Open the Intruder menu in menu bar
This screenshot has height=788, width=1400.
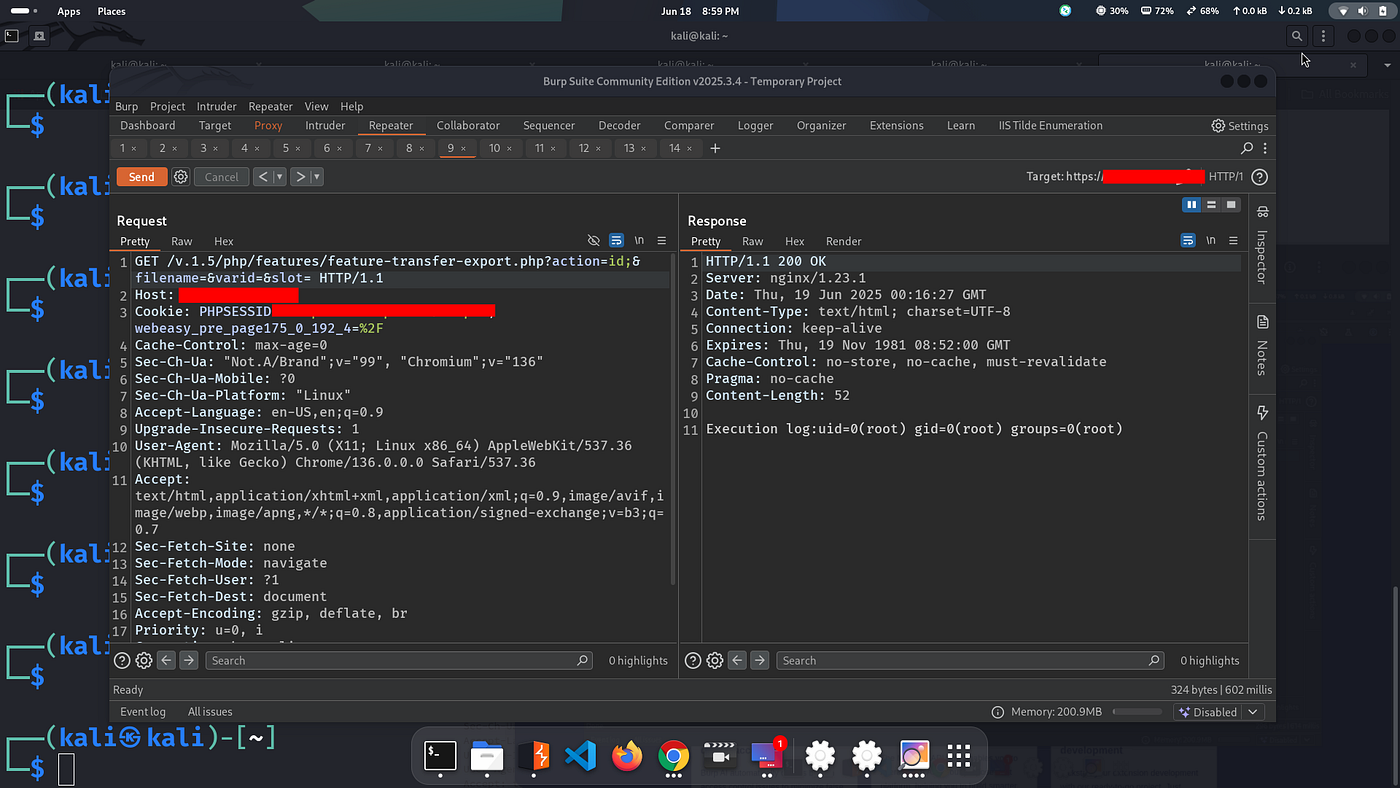pos(217,106)
